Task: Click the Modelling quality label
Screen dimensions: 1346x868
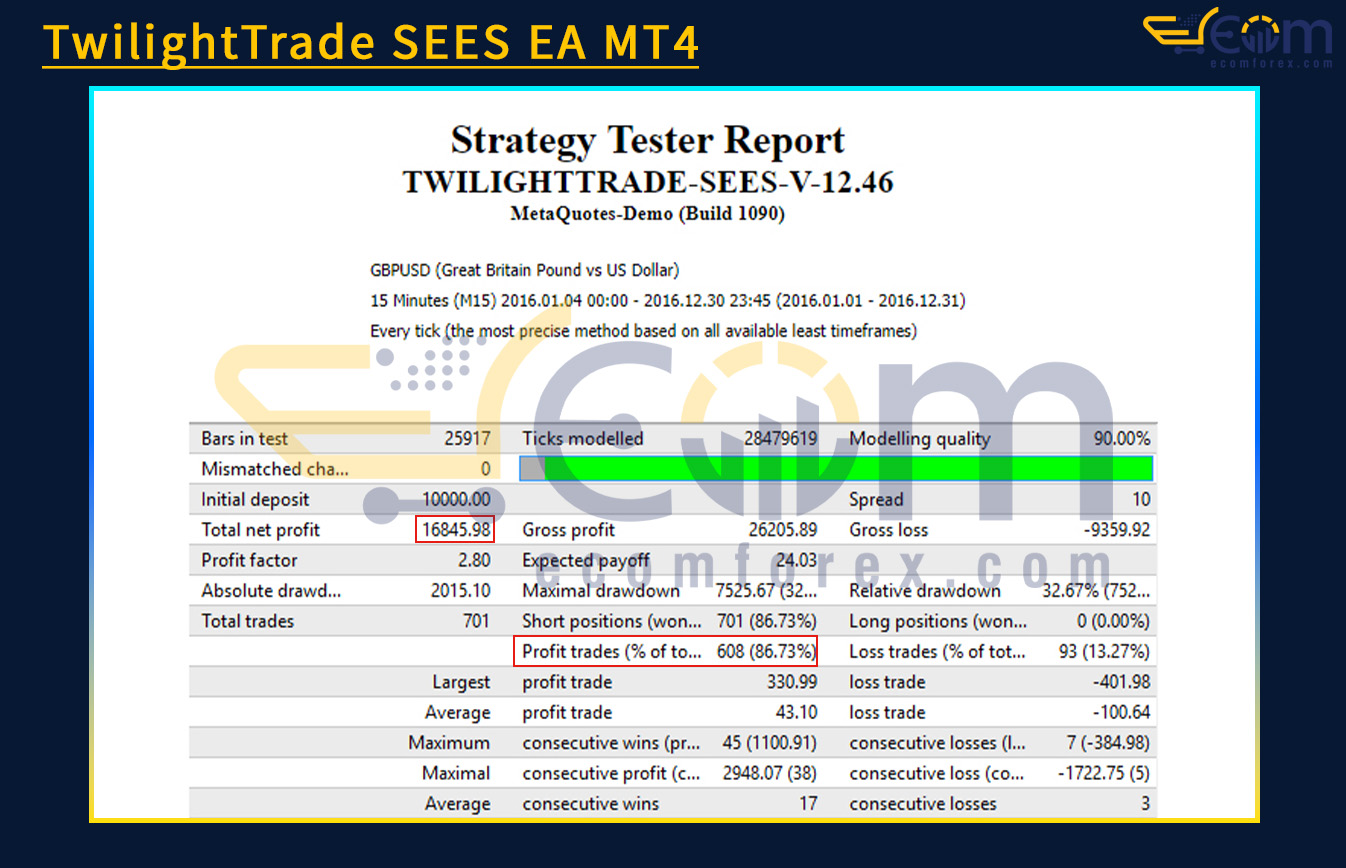Action: tap(919, 438)
